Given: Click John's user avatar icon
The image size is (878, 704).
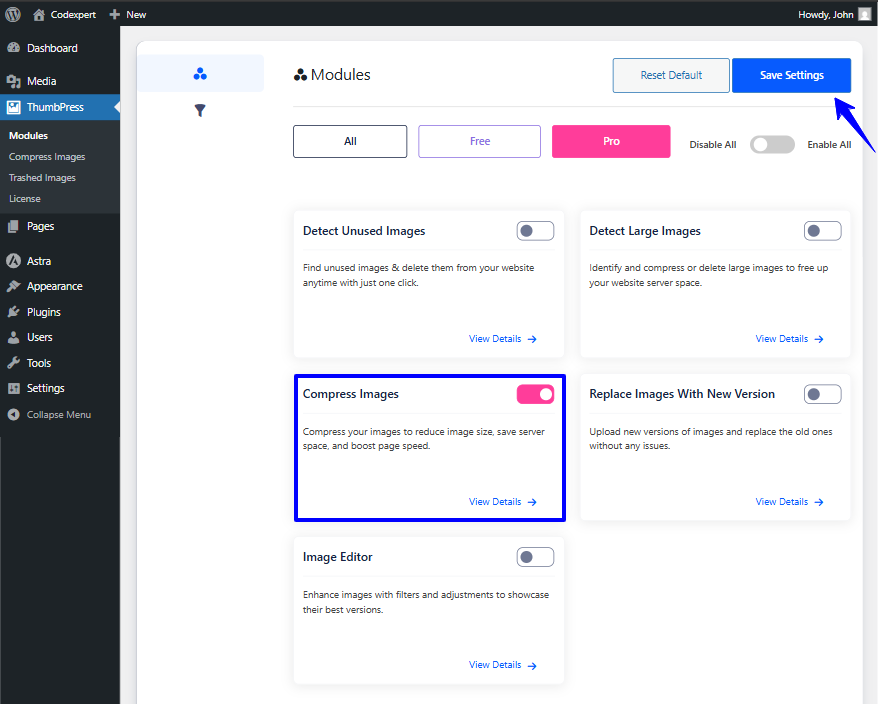Looking at the screenshot, I should 865,15.
